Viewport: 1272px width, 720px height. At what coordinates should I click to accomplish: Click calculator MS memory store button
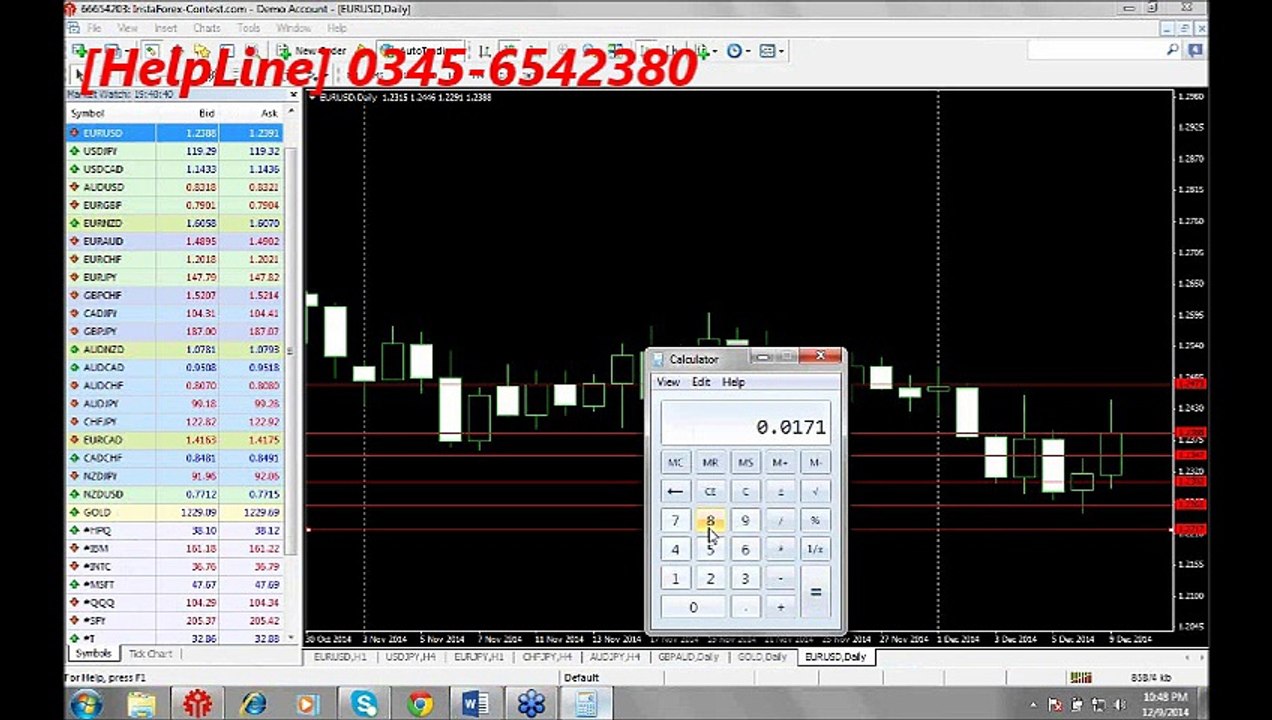tap(745, 463)
